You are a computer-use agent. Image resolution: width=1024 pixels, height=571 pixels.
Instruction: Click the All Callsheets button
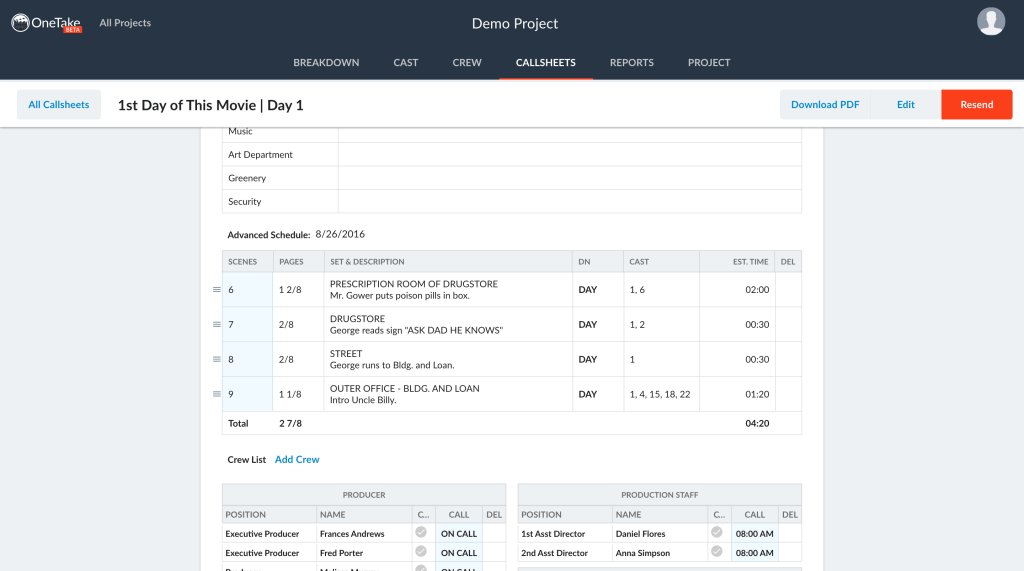pos(59,105)
